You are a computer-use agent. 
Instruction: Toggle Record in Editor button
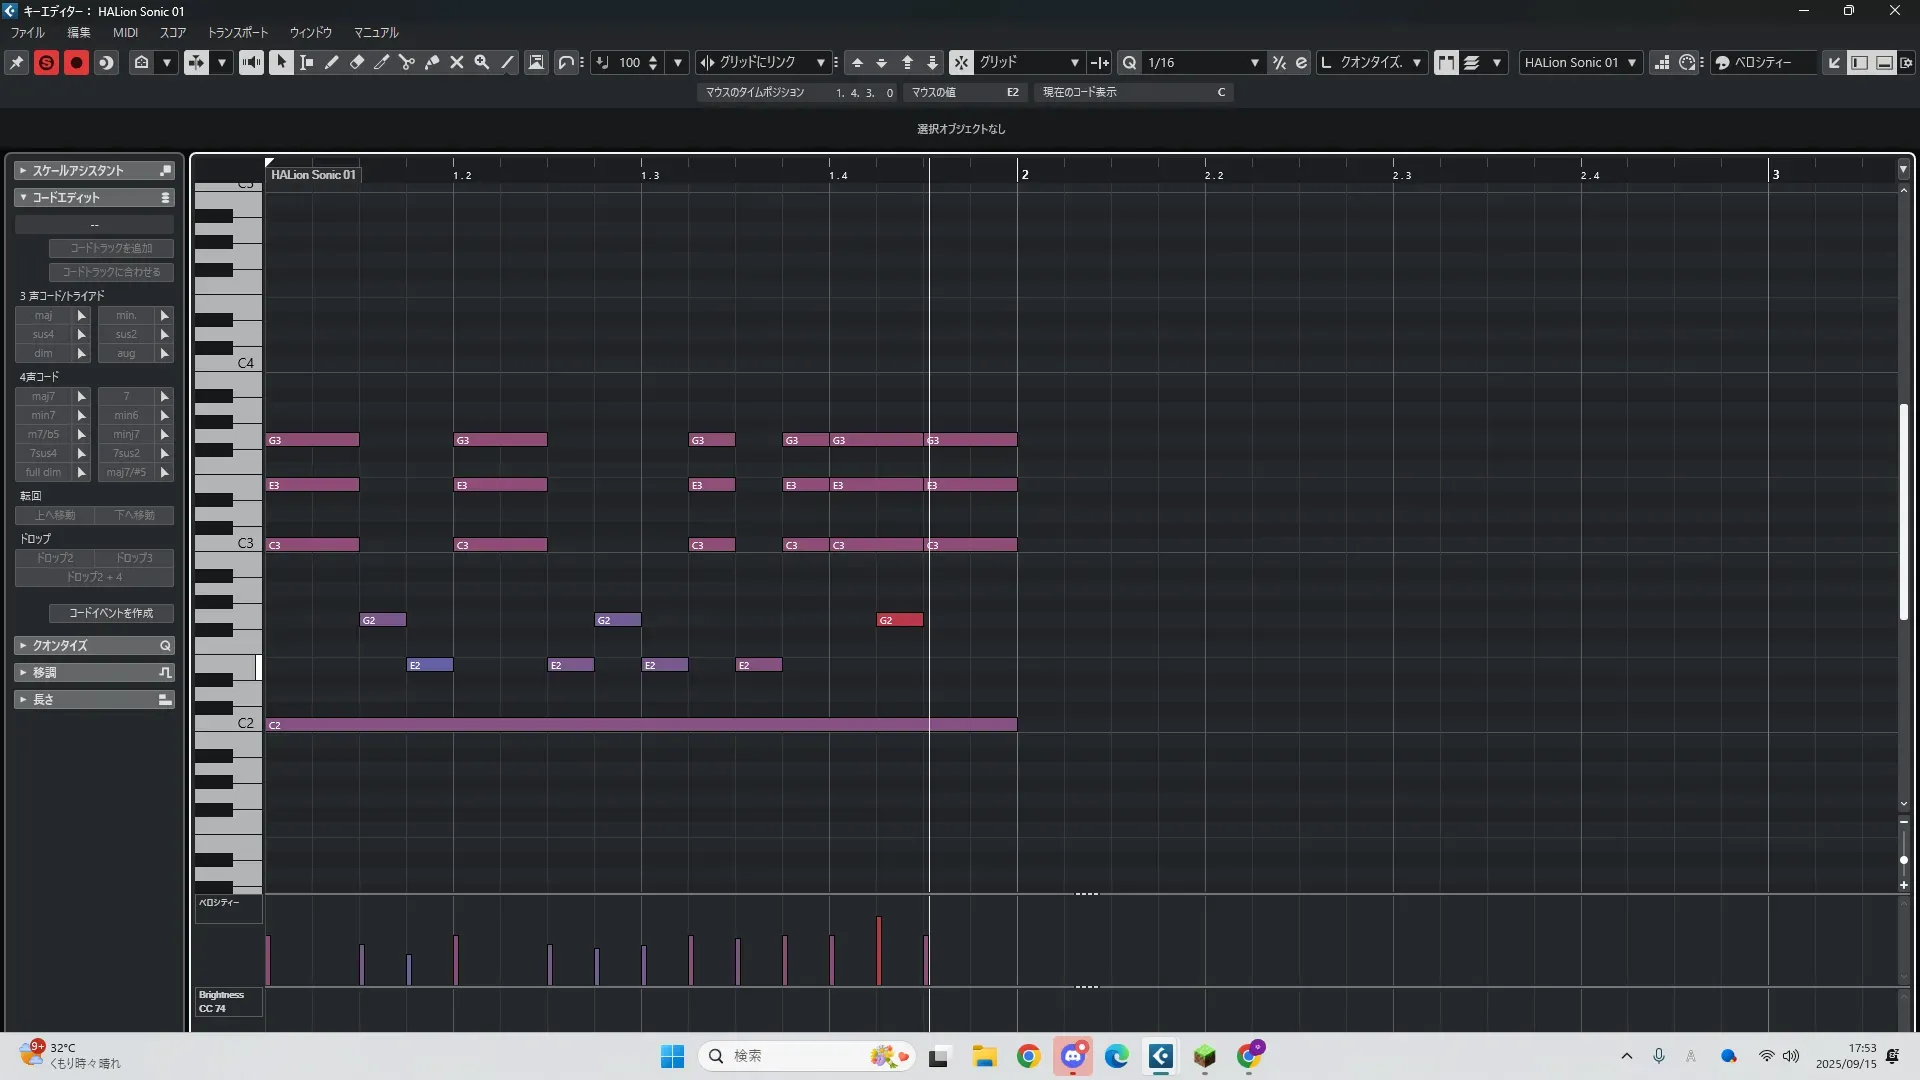pos(76,62)
